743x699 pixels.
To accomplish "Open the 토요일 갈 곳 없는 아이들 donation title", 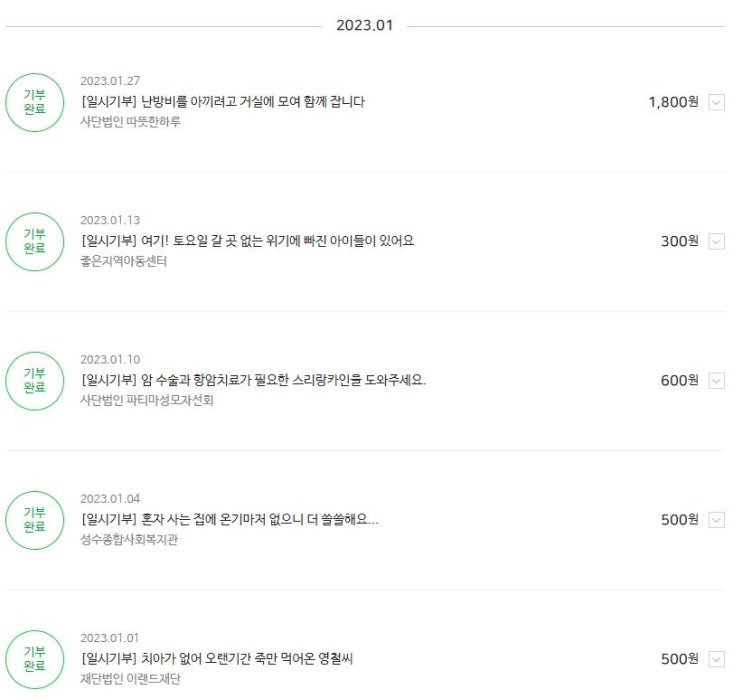I will click(246, 241).
